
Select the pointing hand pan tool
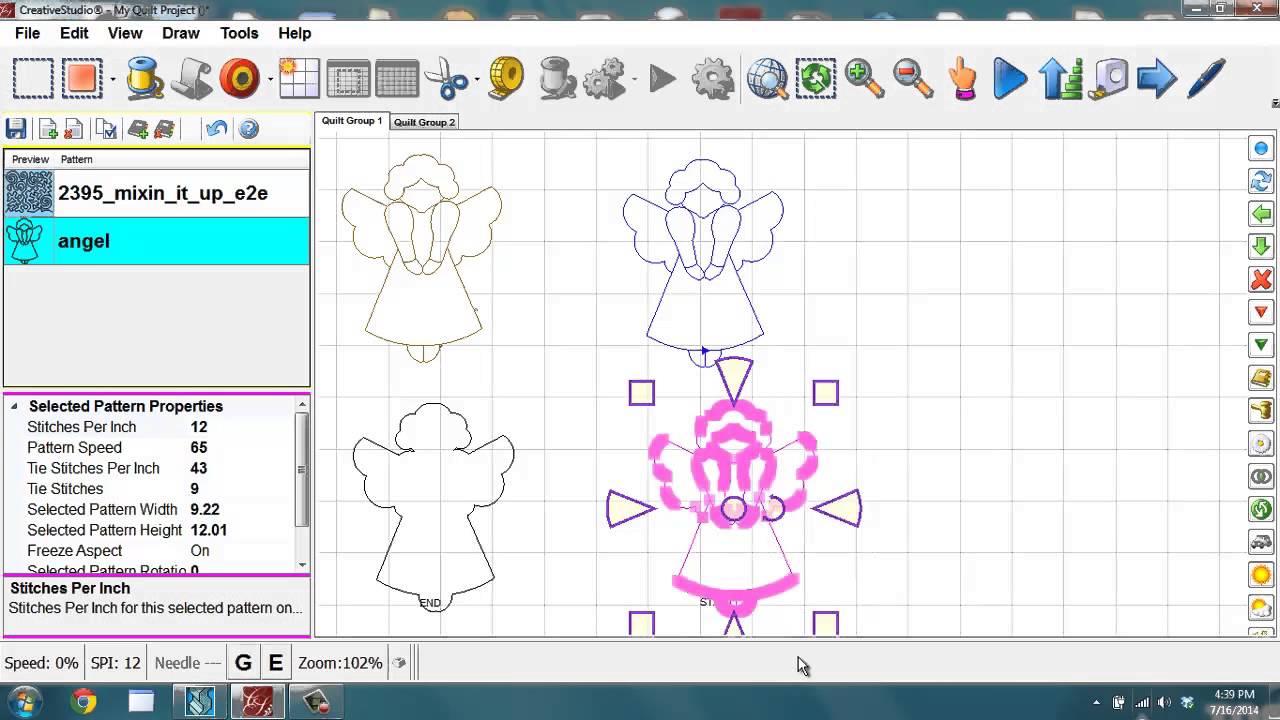pos(962,78)
